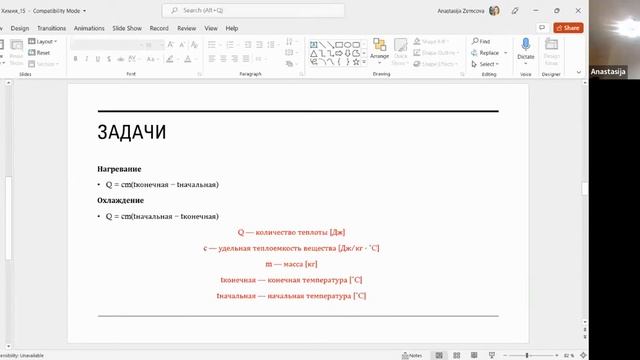Open the Text Direction dropdown
This screenshot has width=640, height=360.
pos(291,41)
